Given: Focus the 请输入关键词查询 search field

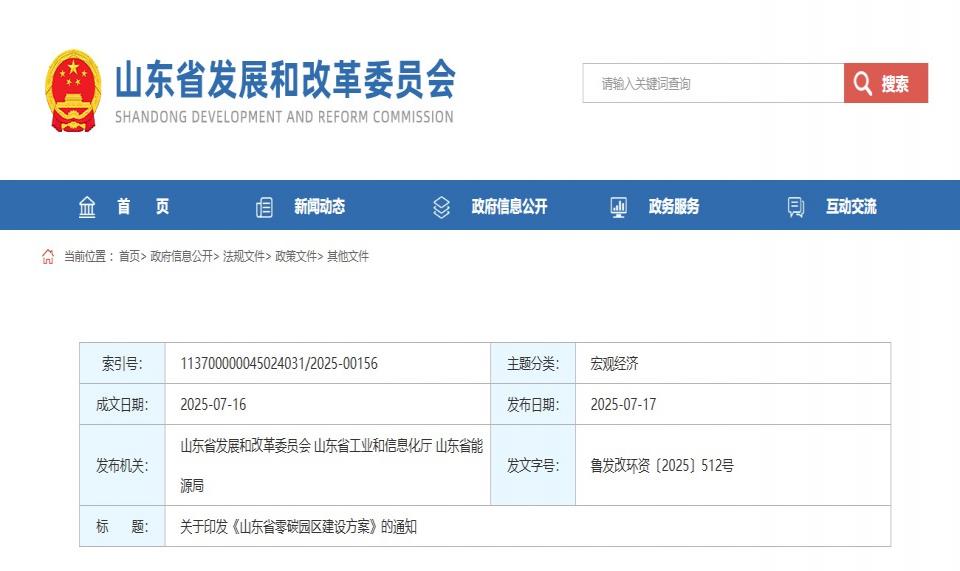Looking at the screenshot, I should [713, 83].
